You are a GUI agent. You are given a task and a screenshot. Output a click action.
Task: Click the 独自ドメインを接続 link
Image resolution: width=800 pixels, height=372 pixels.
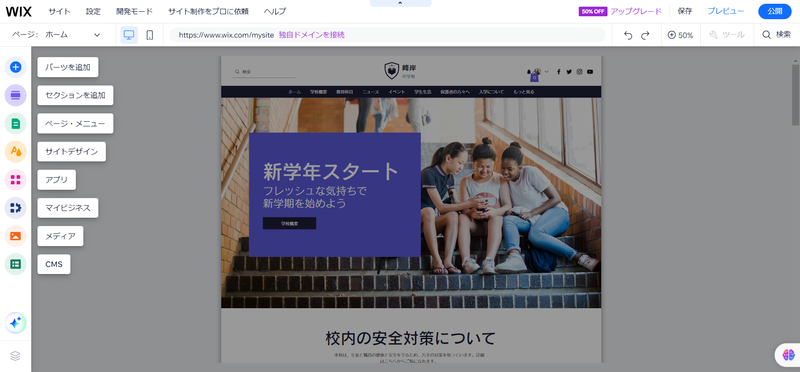click(x=312, y=35)
